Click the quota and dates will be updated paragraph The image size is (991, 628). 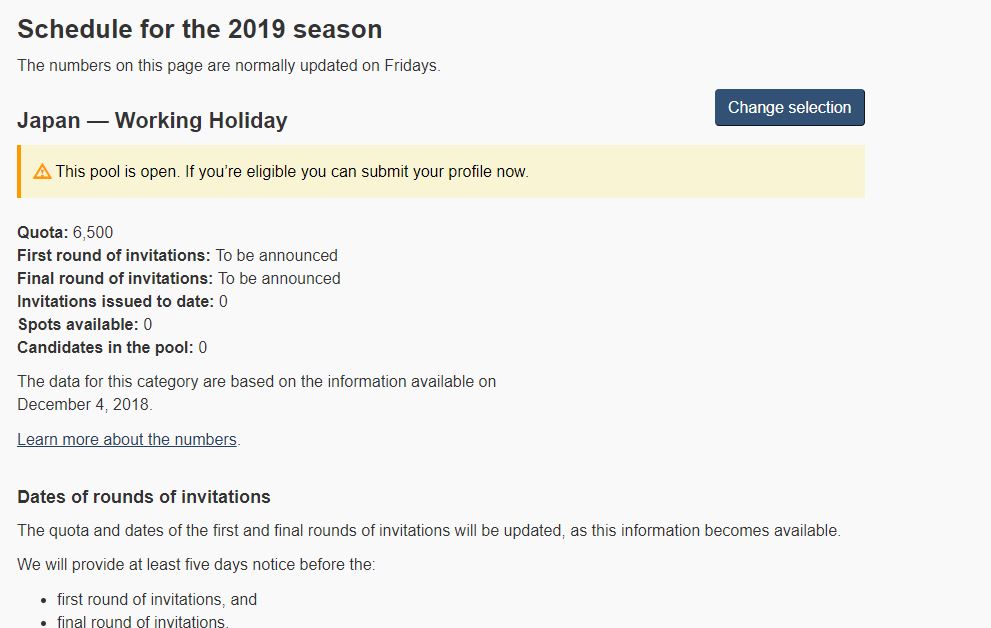(429, 531)
